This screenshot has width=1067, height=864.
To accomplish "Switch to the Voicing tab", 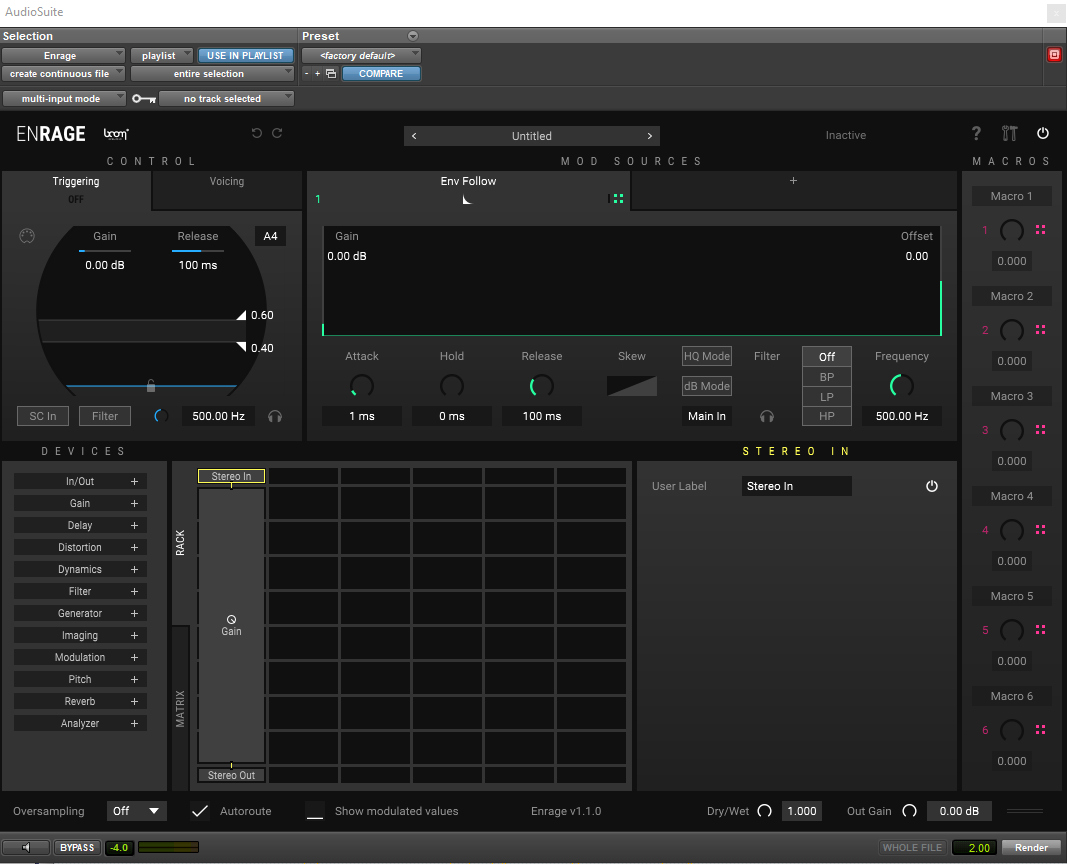I will tap(227, 182).
